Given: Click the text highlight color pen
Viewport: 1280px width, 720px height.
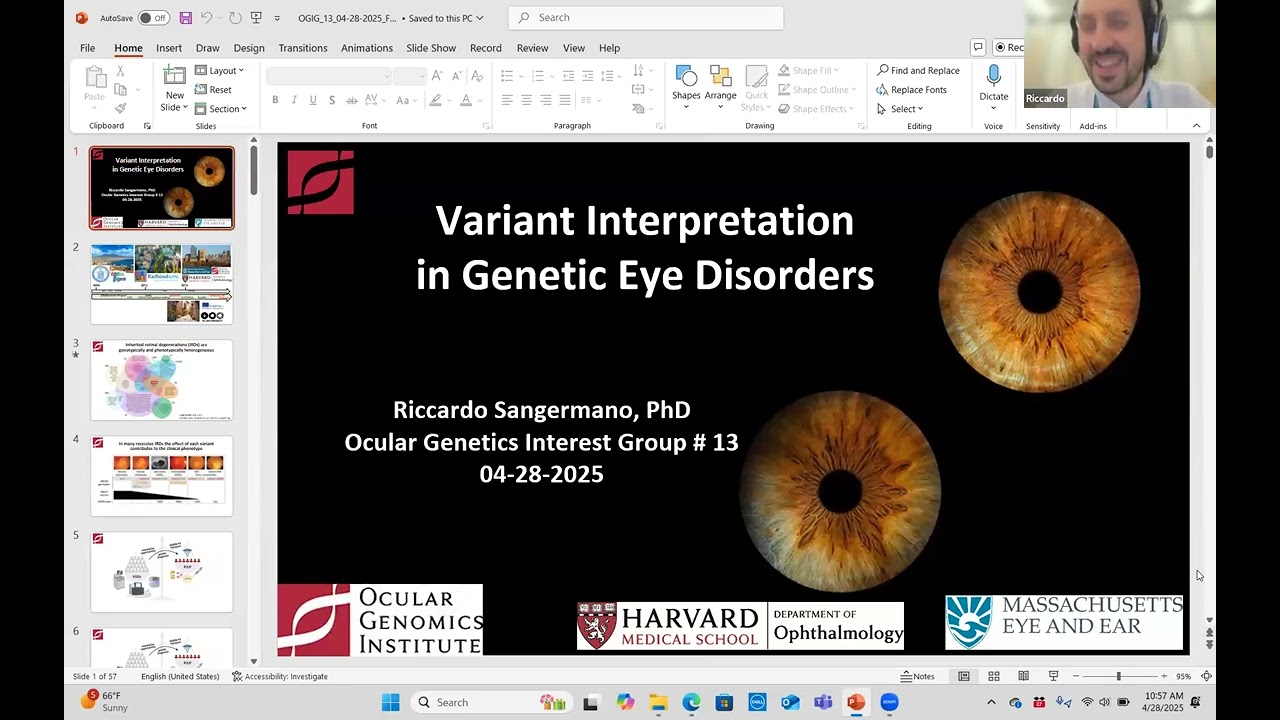Looking at the screenshot, I should (x=435, y=100).
